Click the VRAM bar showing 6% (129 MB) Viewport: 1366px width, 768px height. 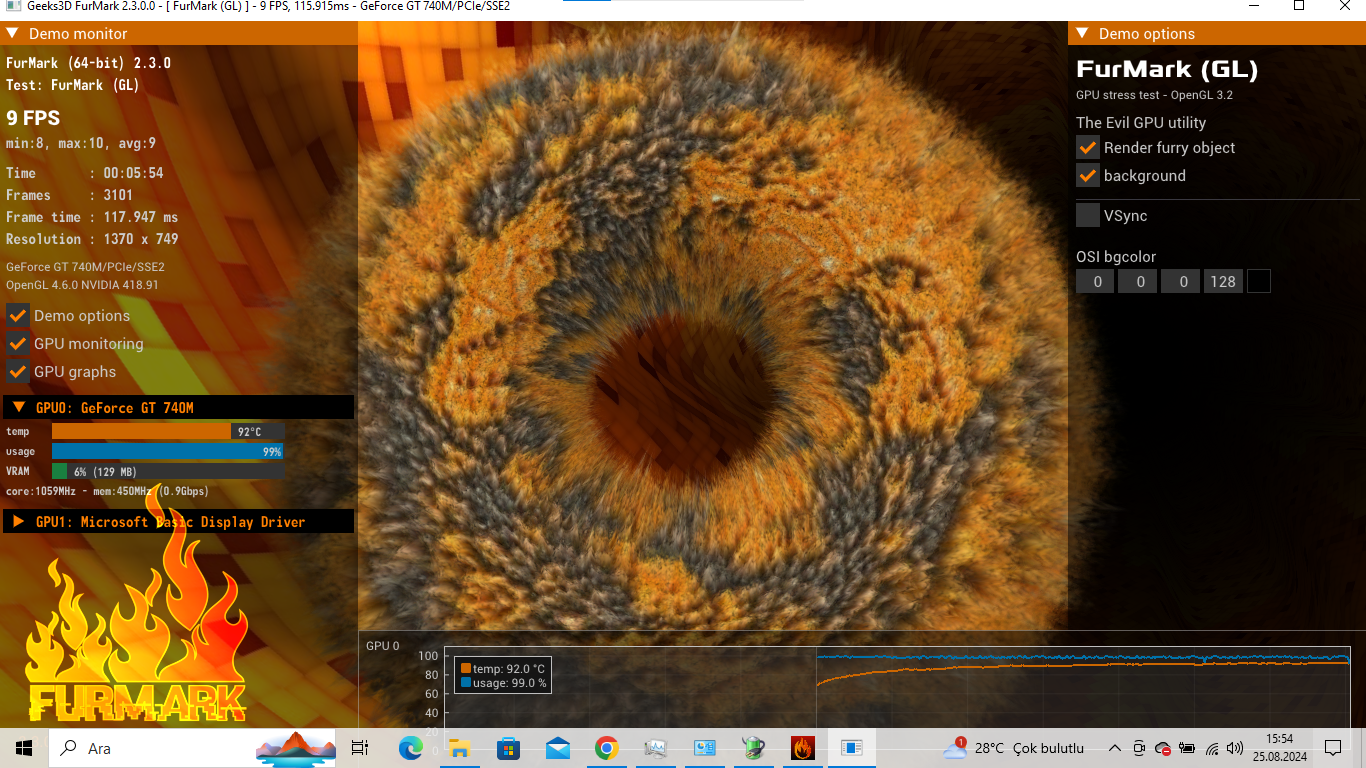(168, 471)
